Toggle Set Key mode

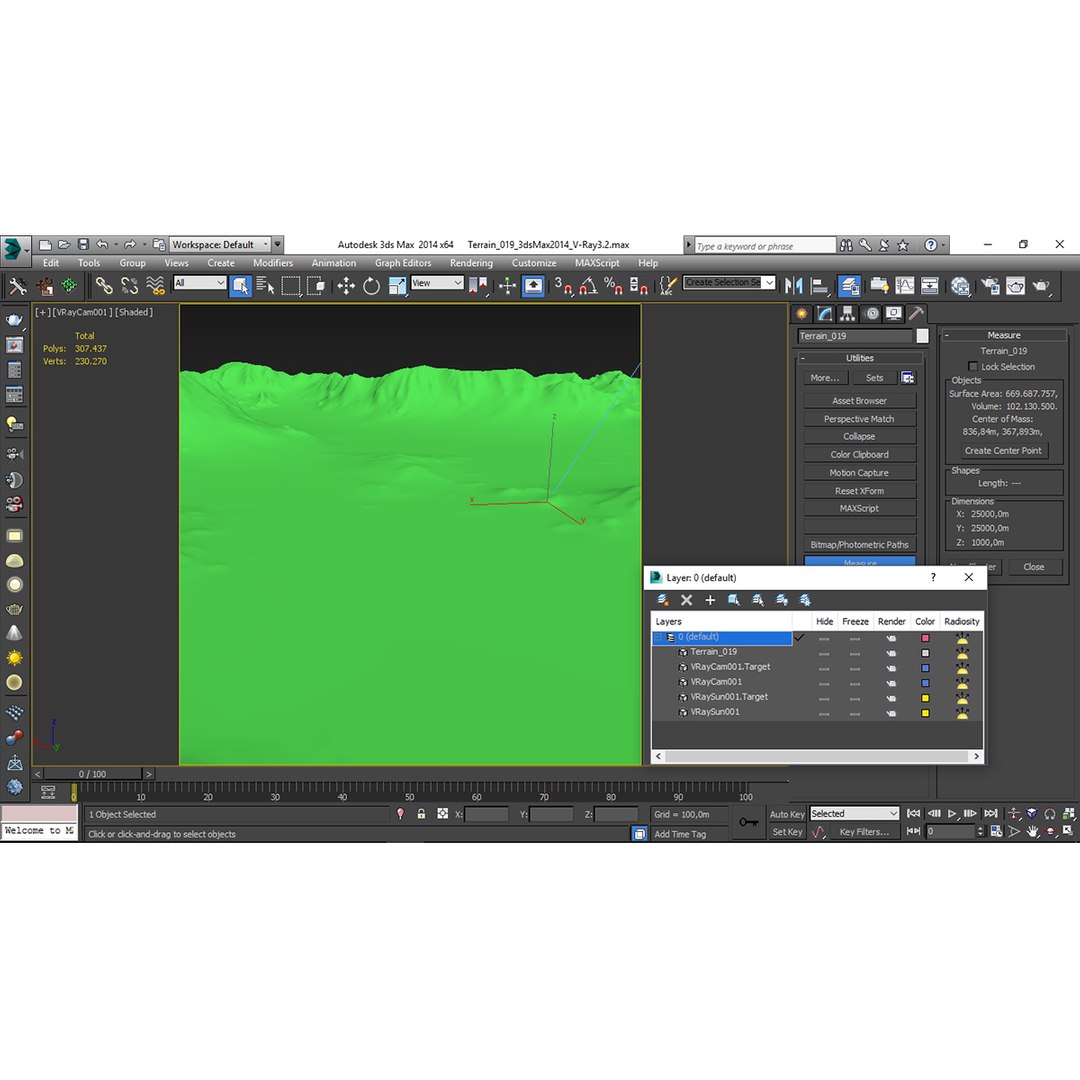click(787, 832)
